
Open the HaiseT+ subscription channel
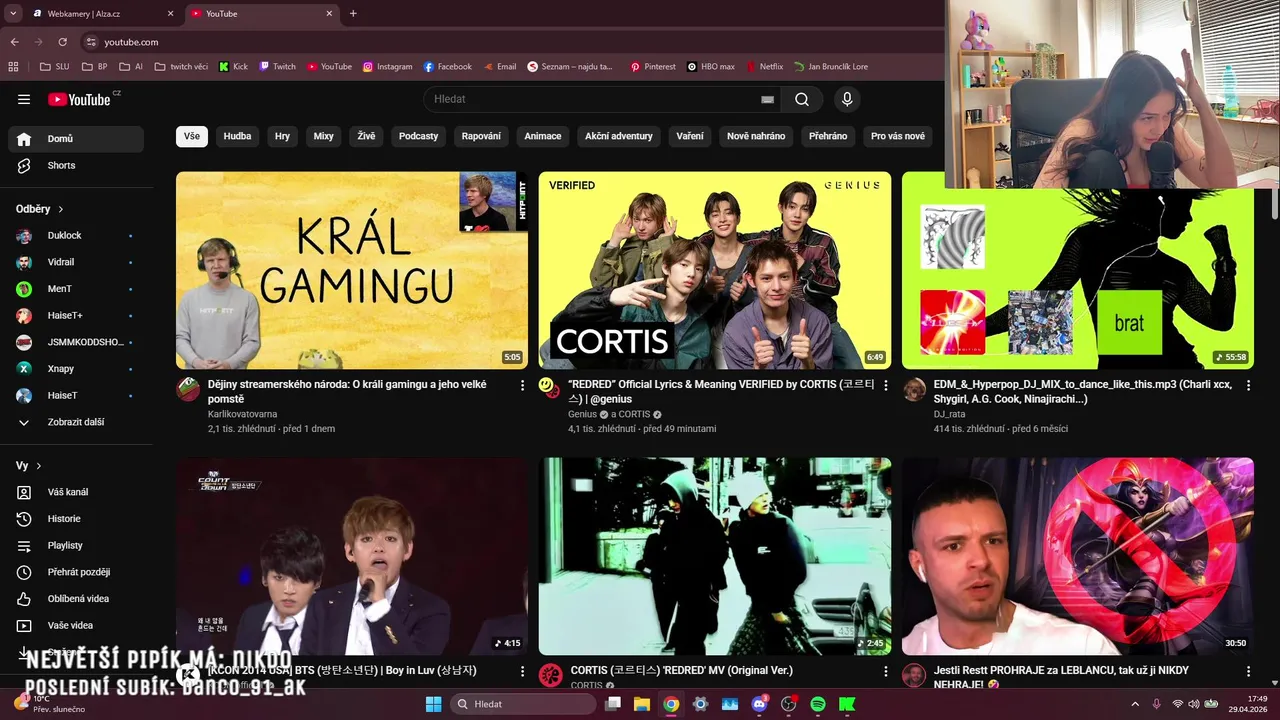76,315
